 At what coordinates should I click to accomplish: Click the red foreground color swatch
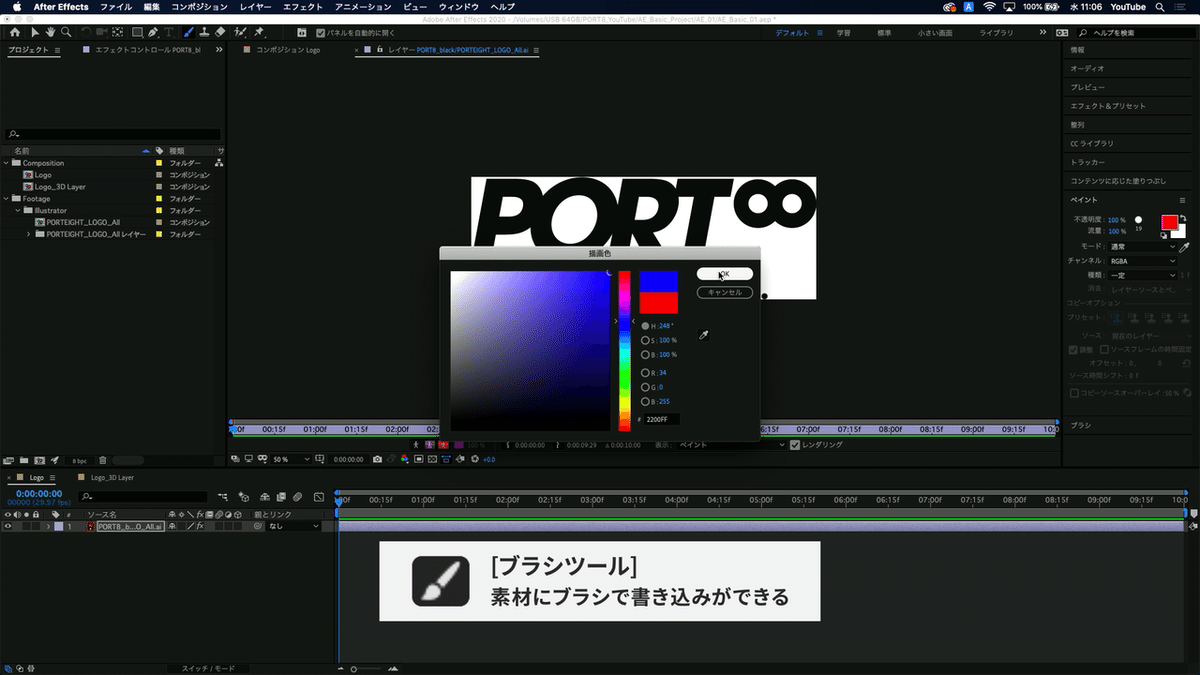1170,223
